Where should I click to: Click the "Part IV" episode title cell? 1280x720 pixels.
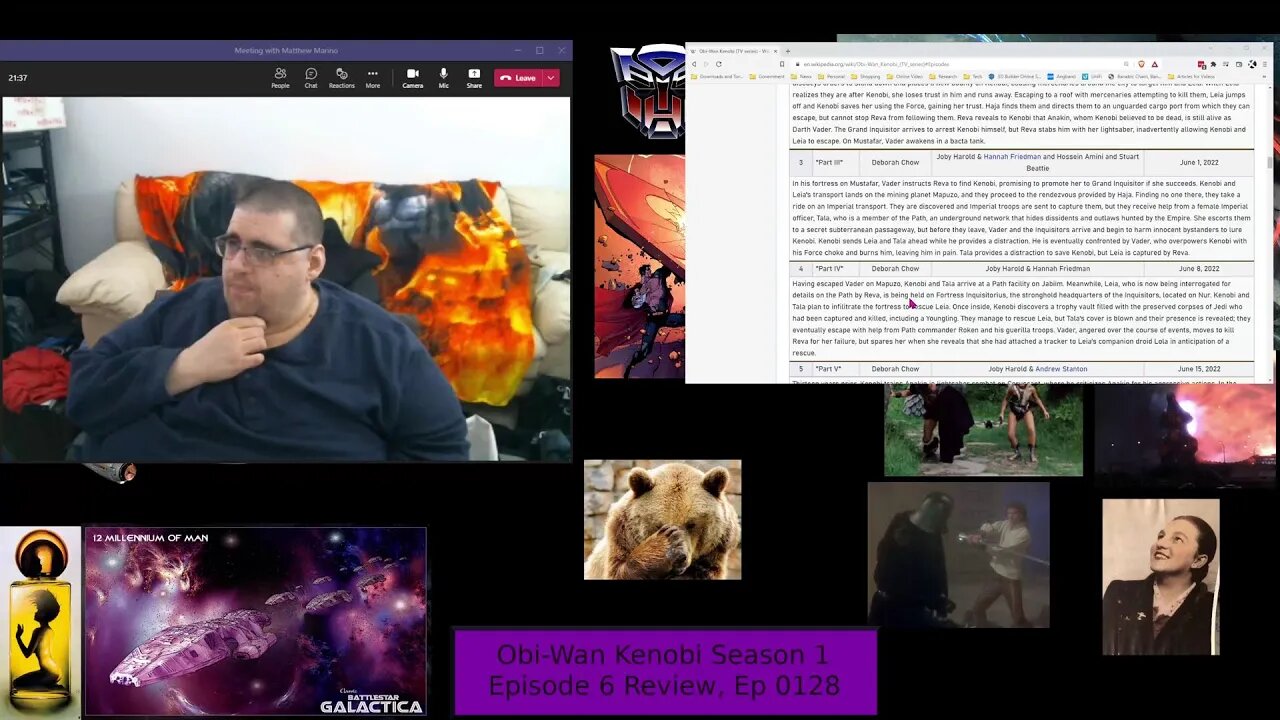point(829,269)
